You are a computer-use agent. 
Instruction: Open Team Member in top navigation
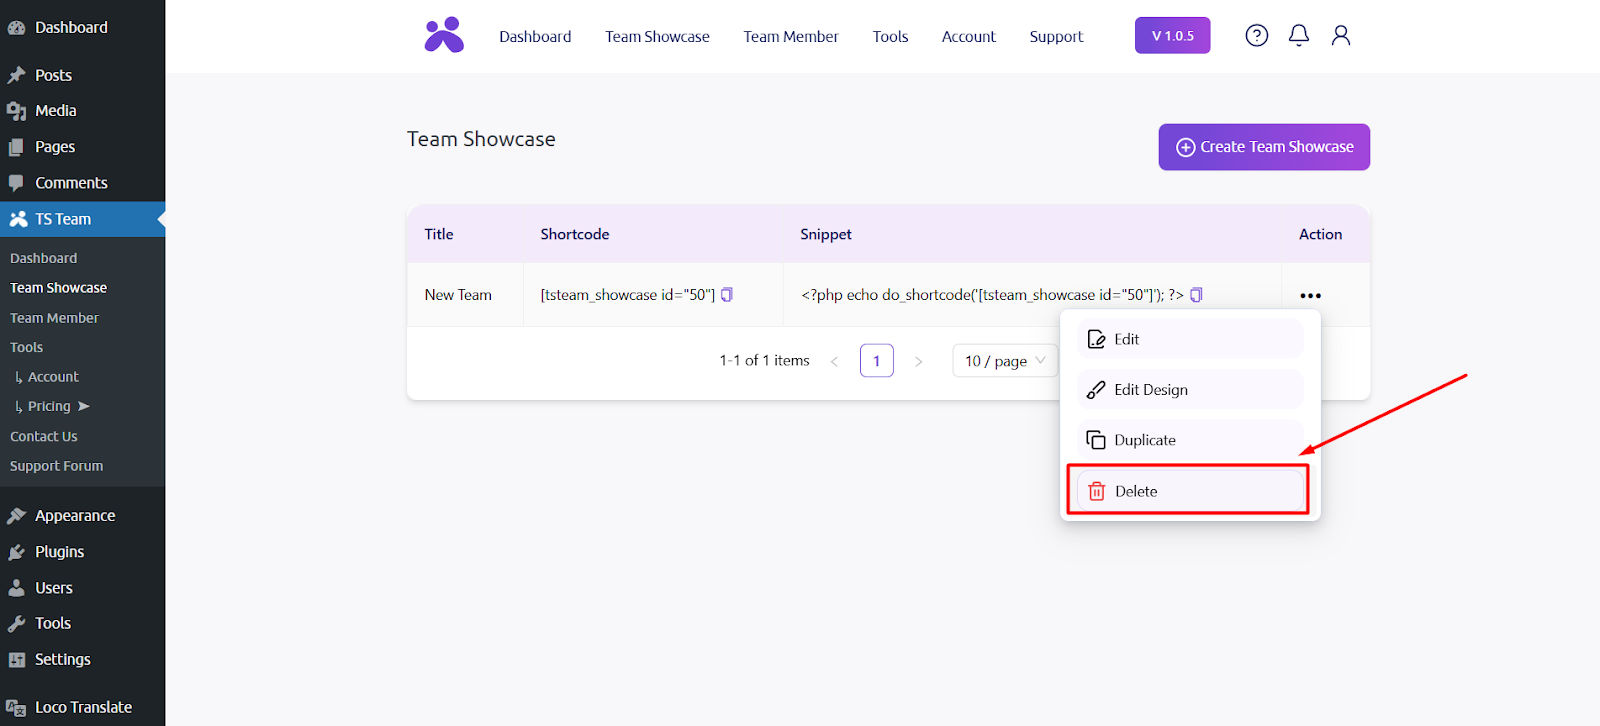(x=790, y=37)
